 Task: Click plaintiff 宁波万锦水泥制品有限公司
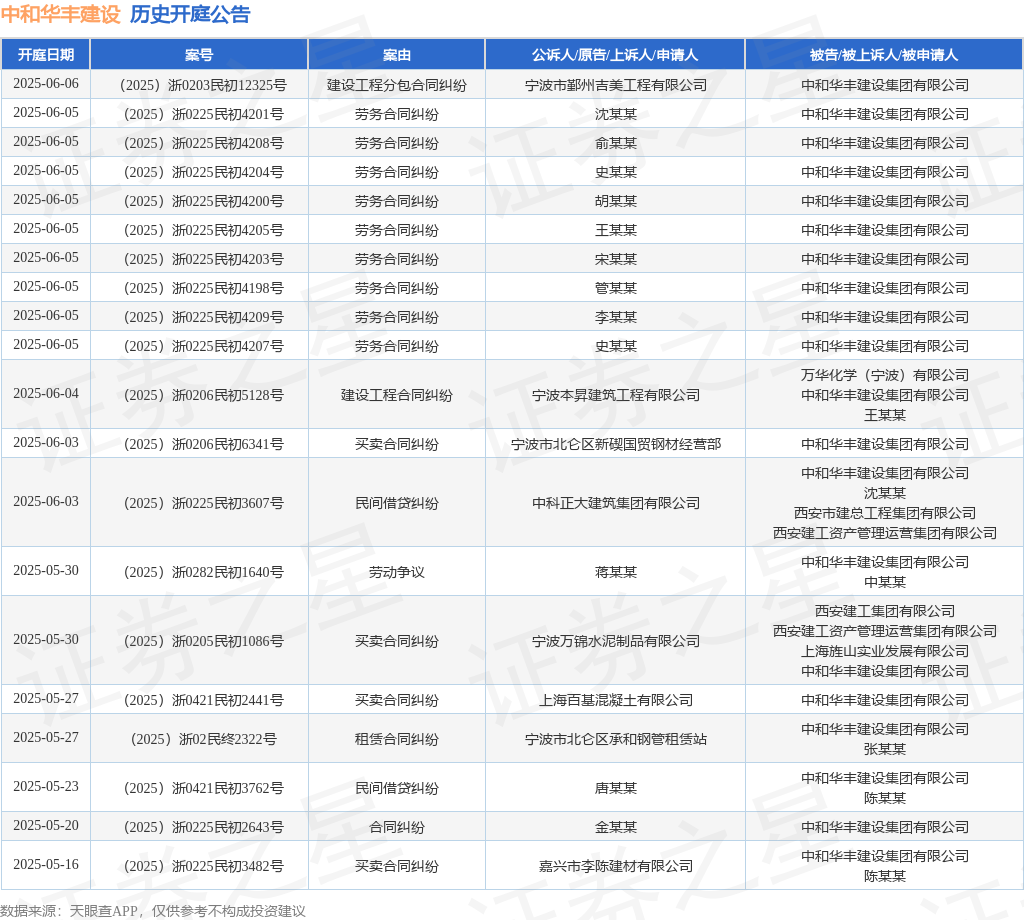pyautogui.click(x=615, y=641)
